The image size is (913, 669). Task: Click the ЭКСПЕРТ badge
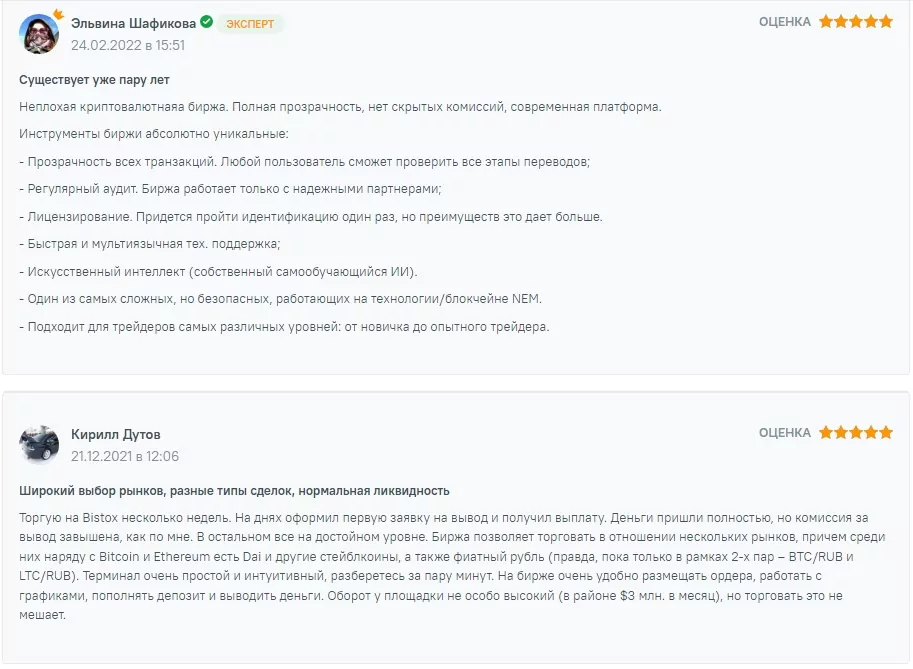[250, 24]
